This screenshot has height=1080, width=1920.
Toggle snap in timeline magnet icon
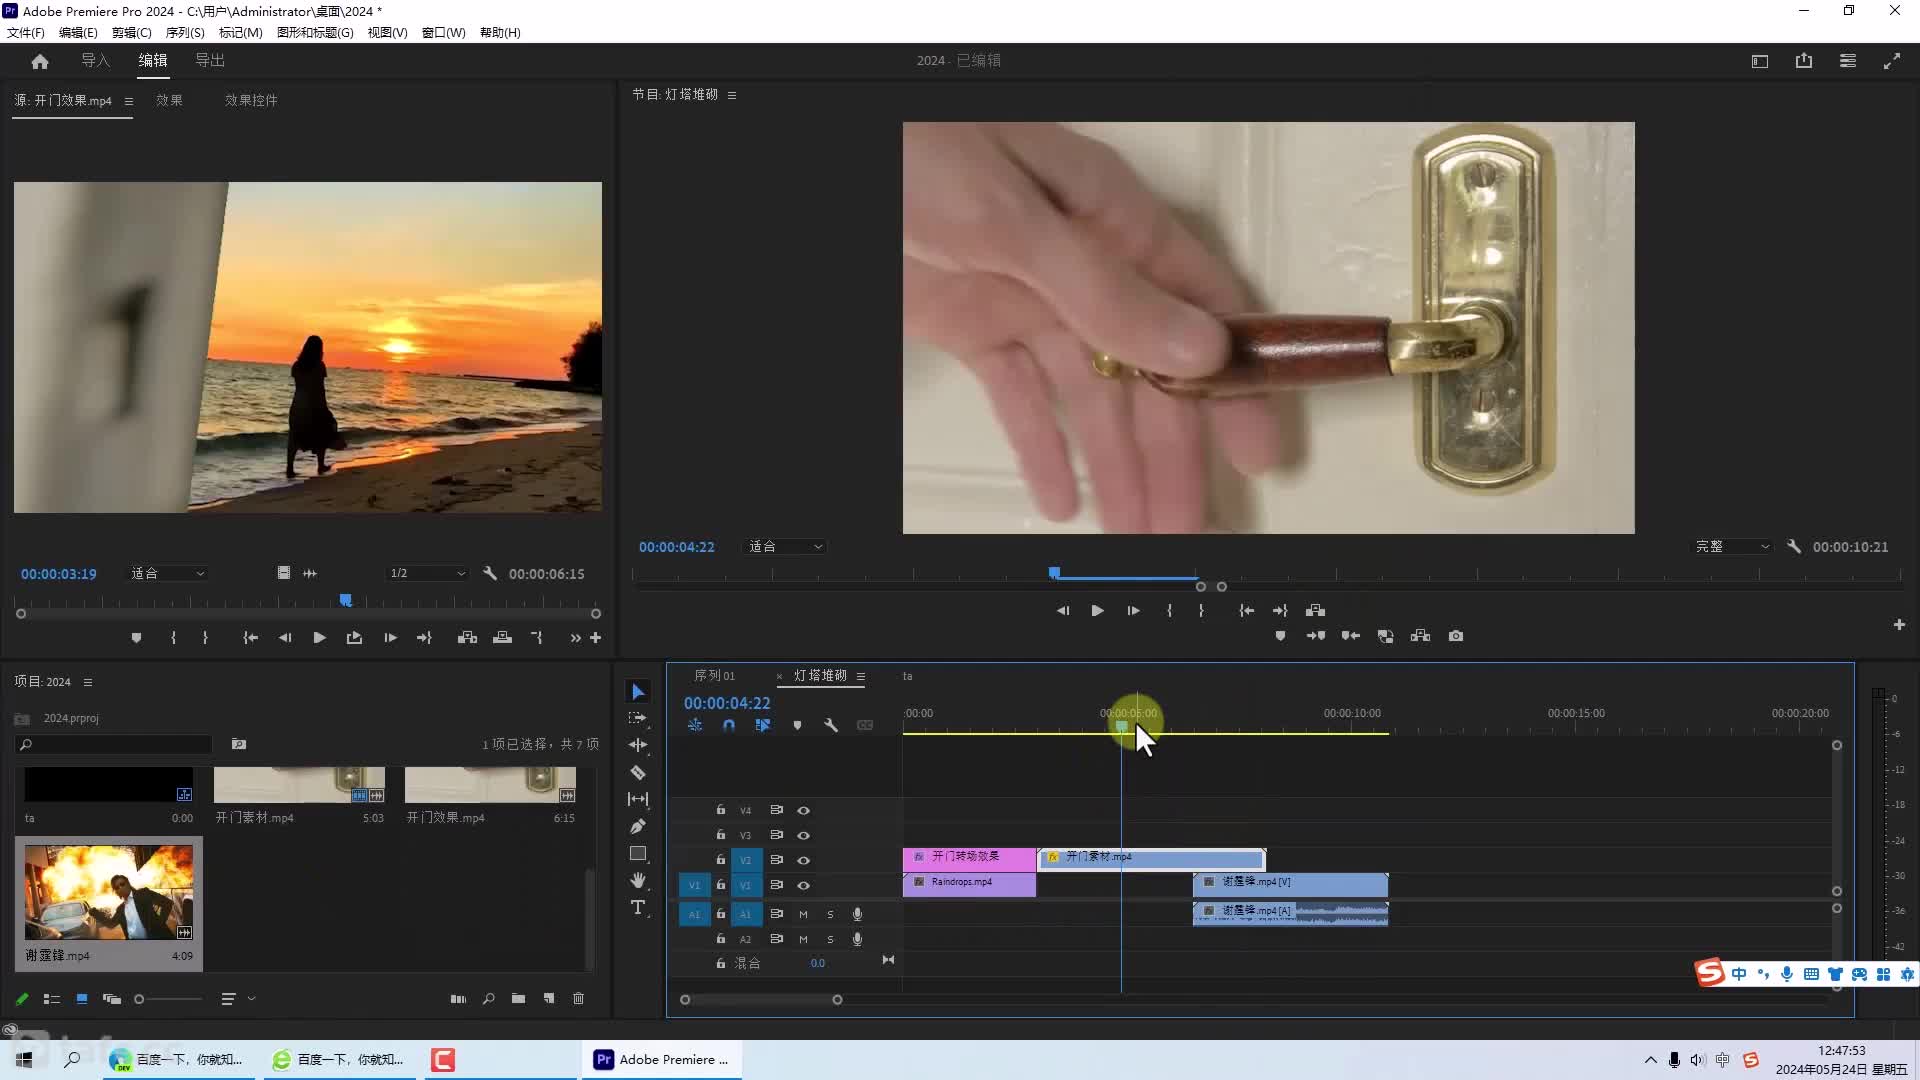[729, 726]
